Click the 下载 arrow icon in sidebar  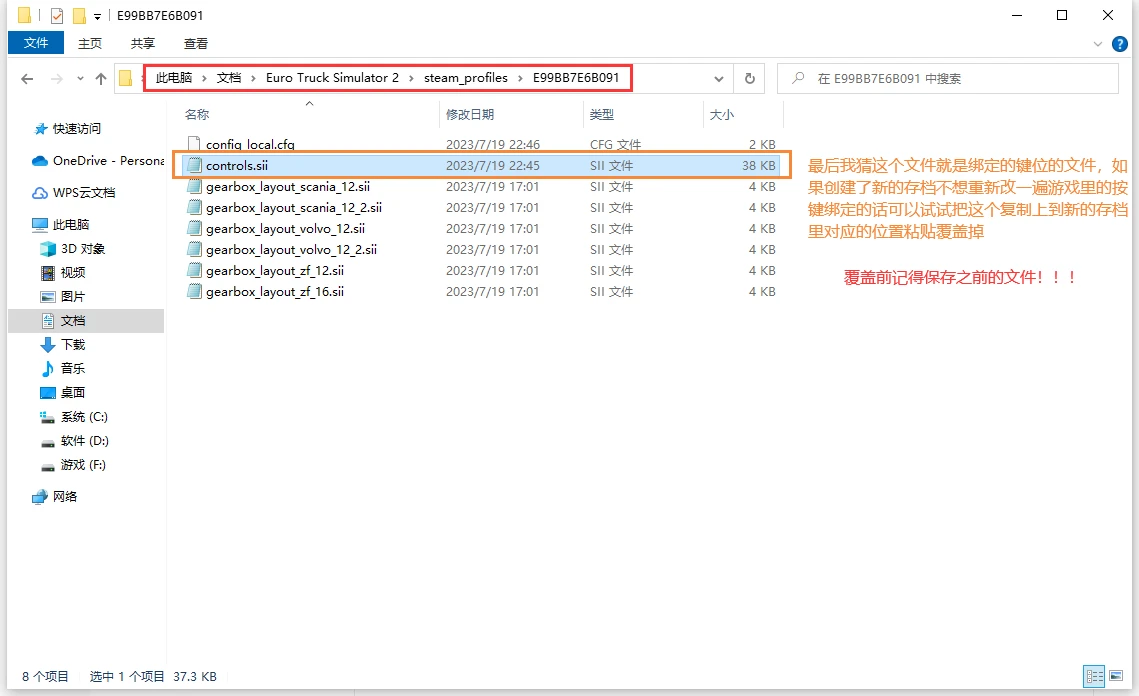pos(47,344)
